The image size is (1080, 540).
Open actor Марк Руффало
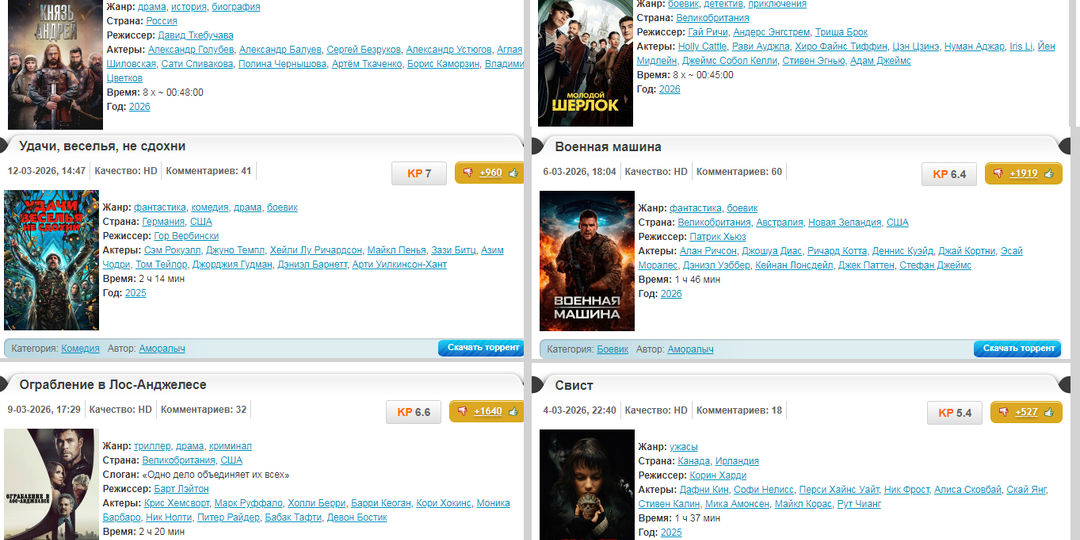(248, 503)
